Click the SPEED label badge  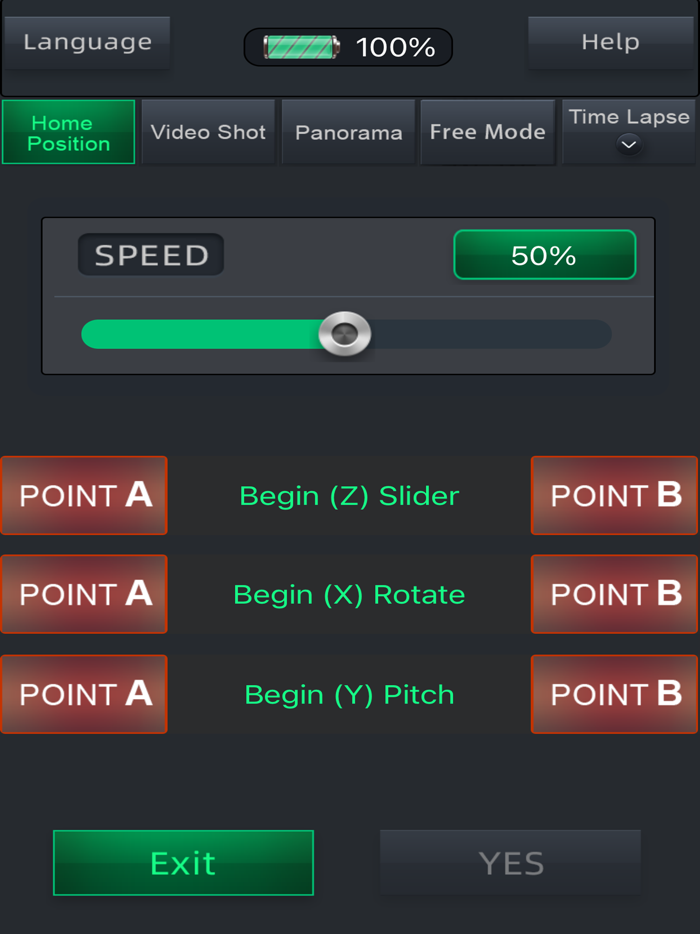point(150,254)
